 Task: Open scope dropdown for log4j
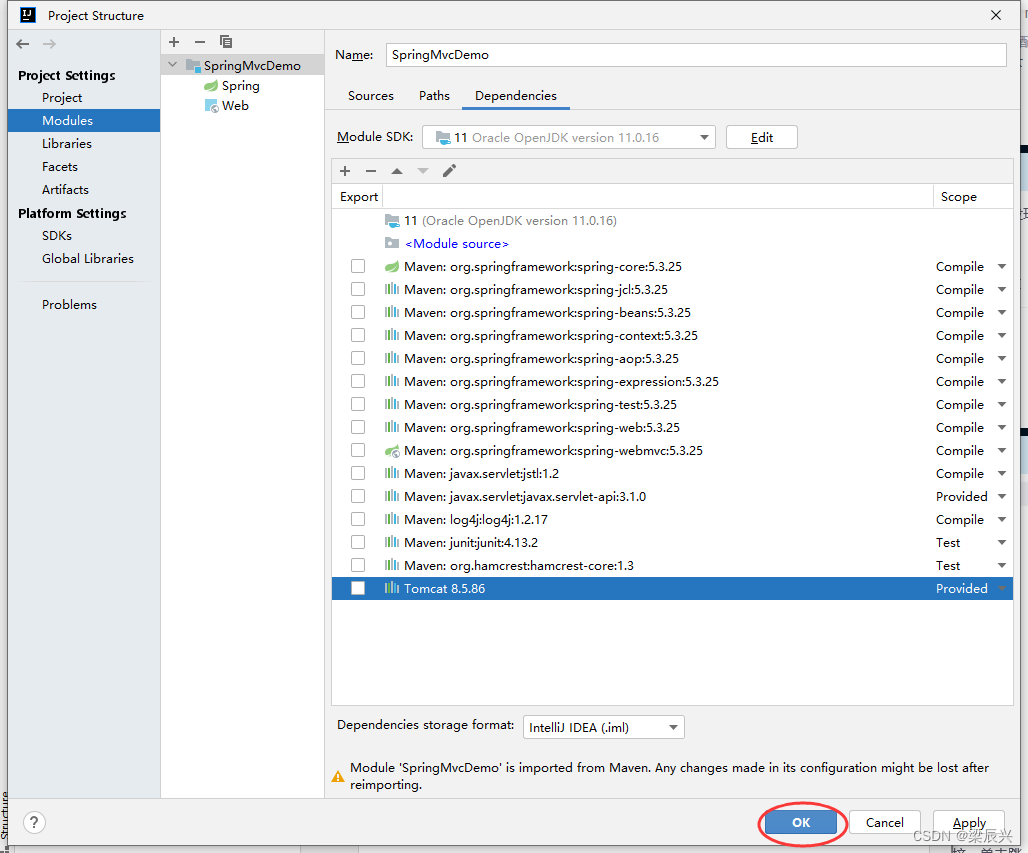tap(1002, 520)
